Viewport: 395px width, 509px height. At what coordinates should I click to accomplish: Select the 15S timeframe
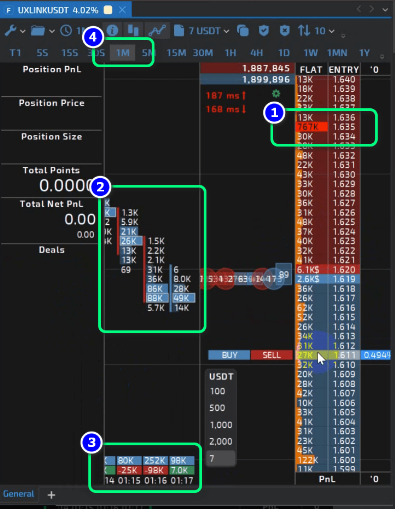coord(70,53)
